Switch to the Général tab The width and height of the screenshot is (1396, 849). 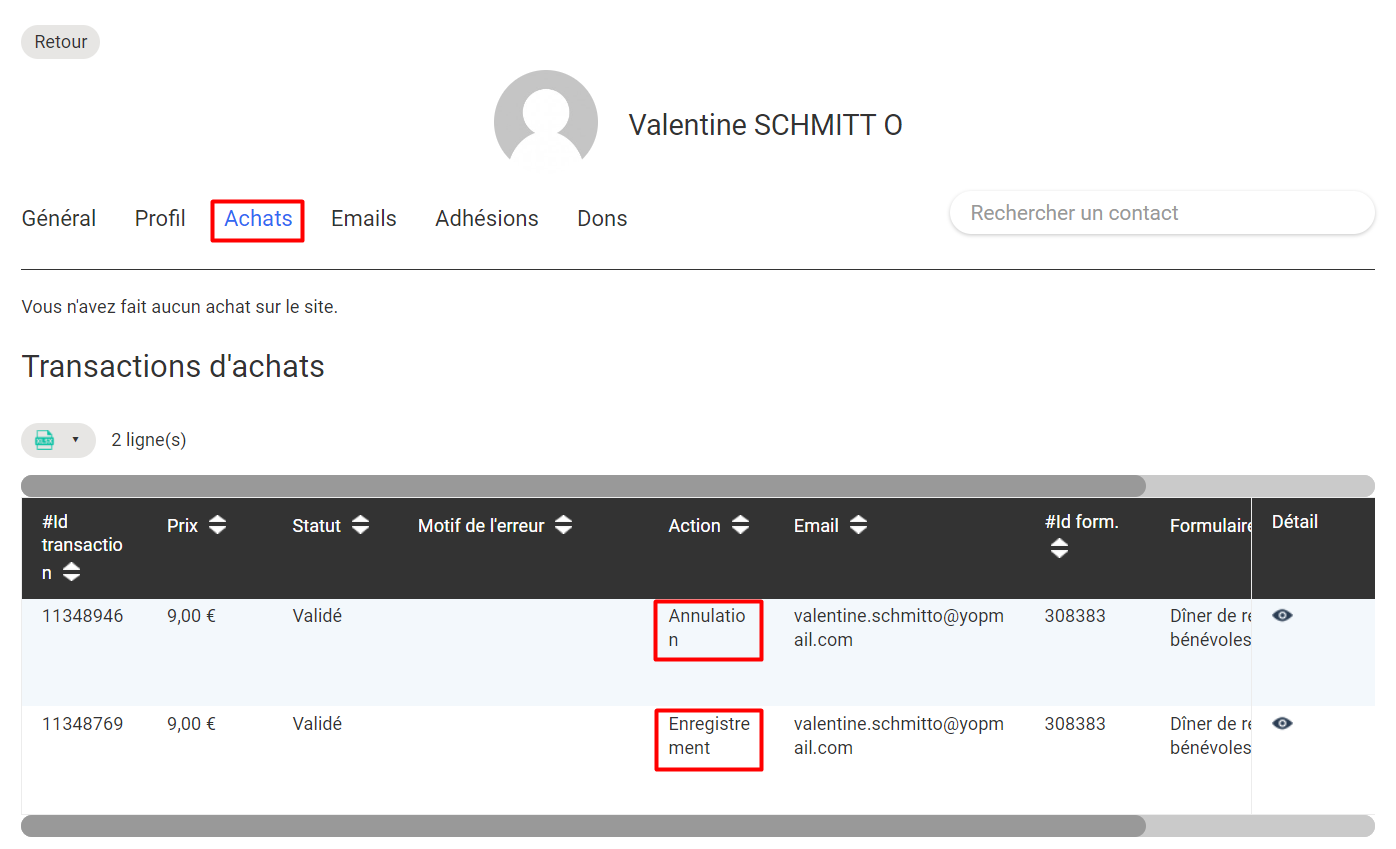pos(59,219)
